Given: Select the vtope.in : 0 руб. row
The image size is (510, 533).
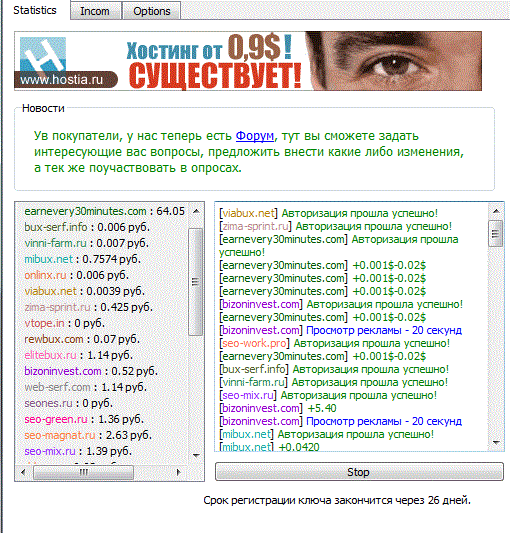Looking at the screenshot, I should (64, 323).
